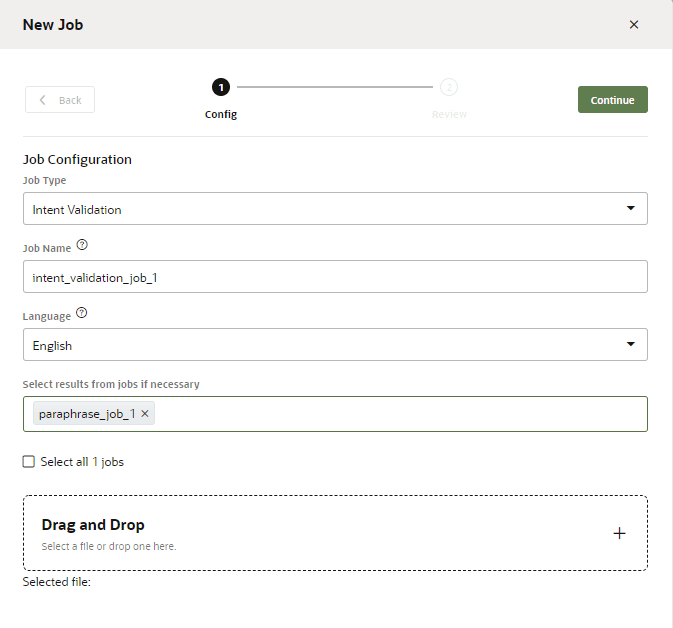Viewport: 673px width, 628px height.
Task: Click the plus icon to add file
Action: coord(619,533)
